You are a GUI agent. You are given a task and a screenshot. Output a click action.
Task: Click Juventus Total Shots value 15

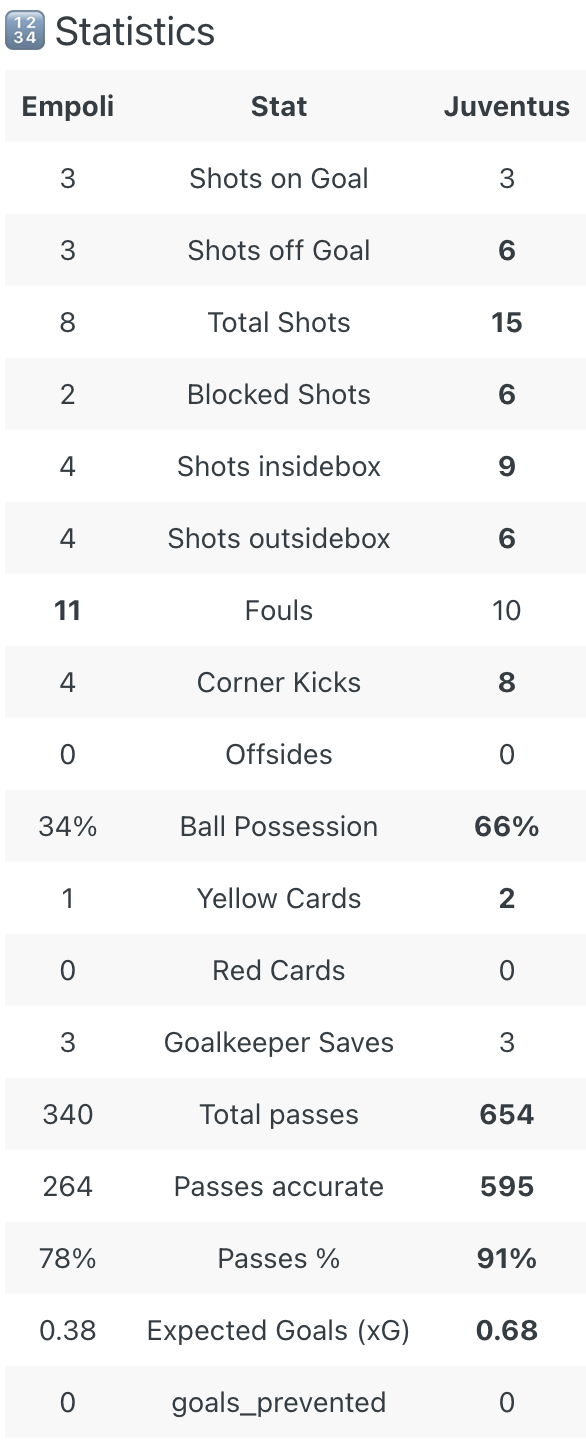click(507, 323)
